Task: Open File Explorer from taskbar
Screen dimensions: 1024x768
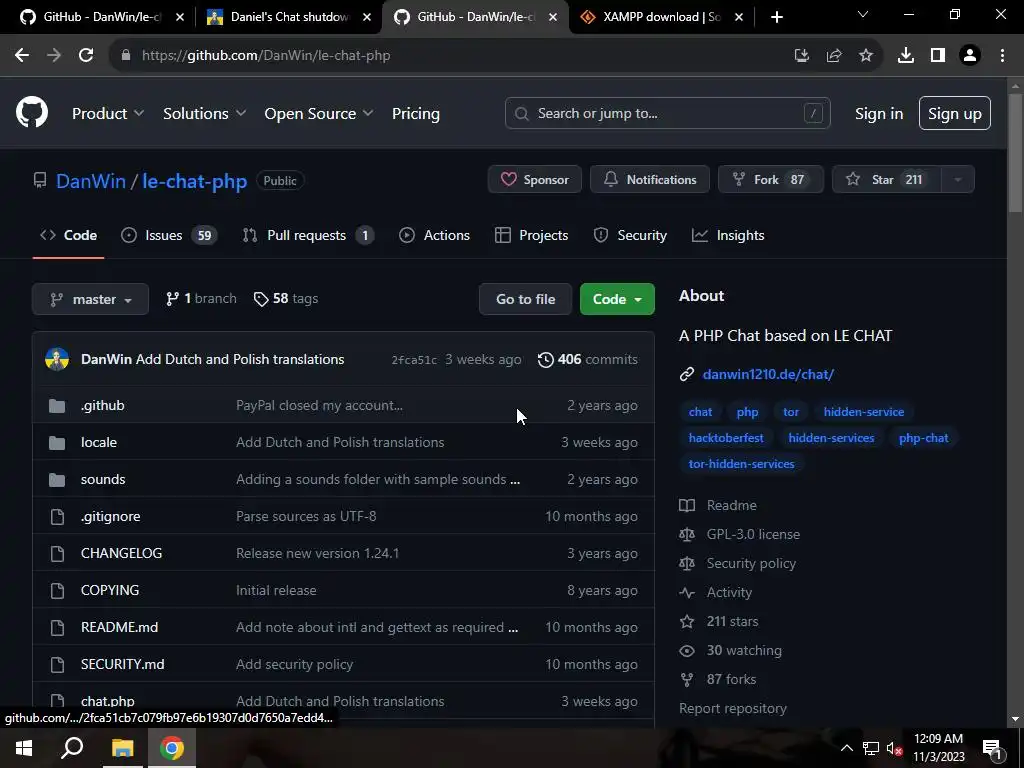Action: [x=122, y=748]
